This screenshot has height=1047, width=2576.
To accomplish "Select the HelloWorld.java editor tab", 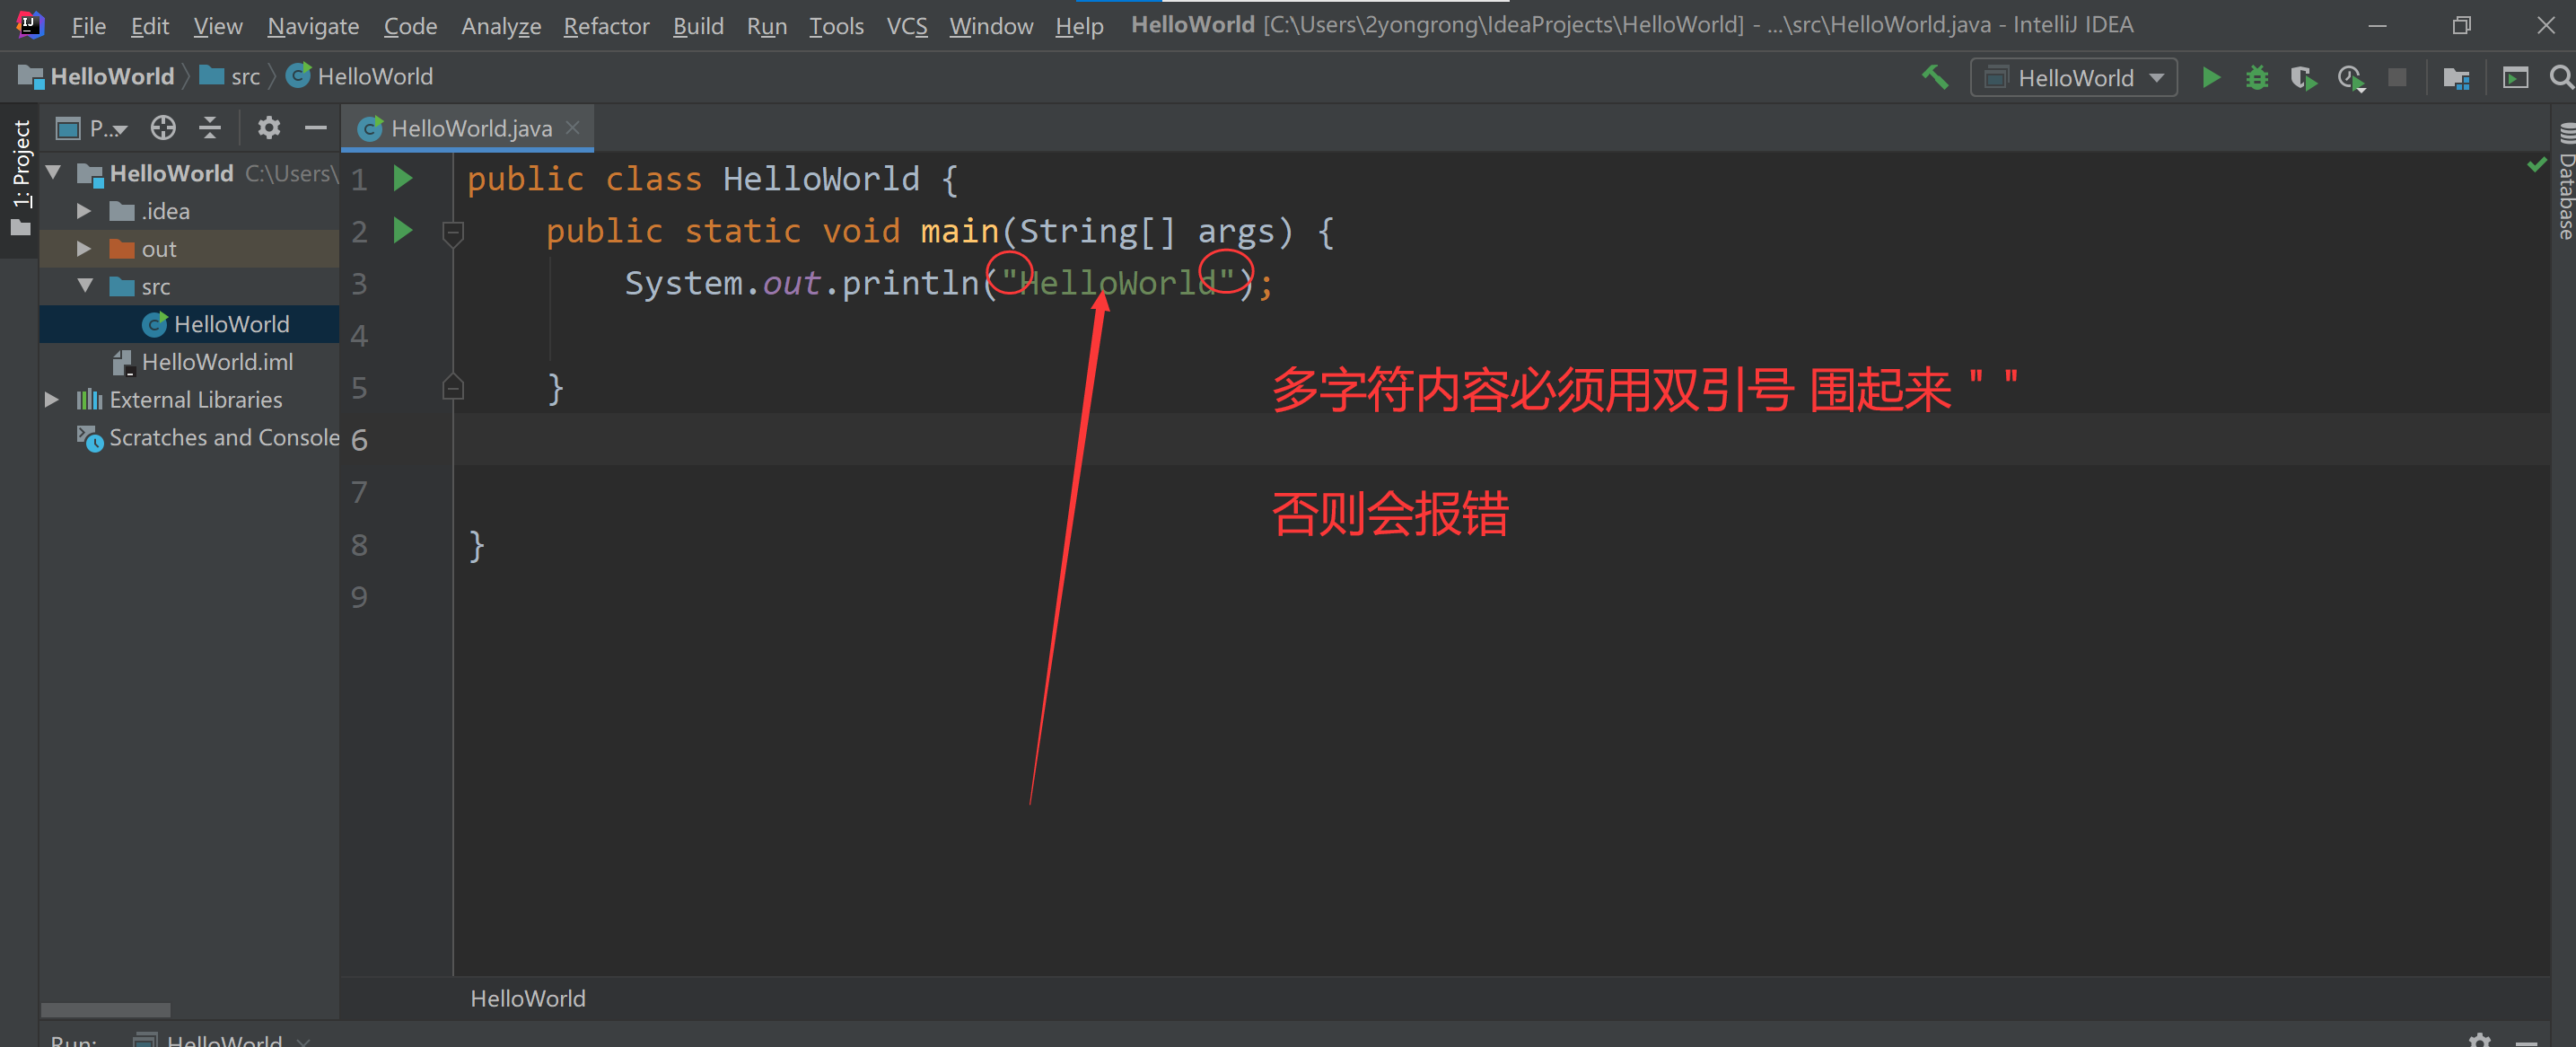I will (470, 128).
